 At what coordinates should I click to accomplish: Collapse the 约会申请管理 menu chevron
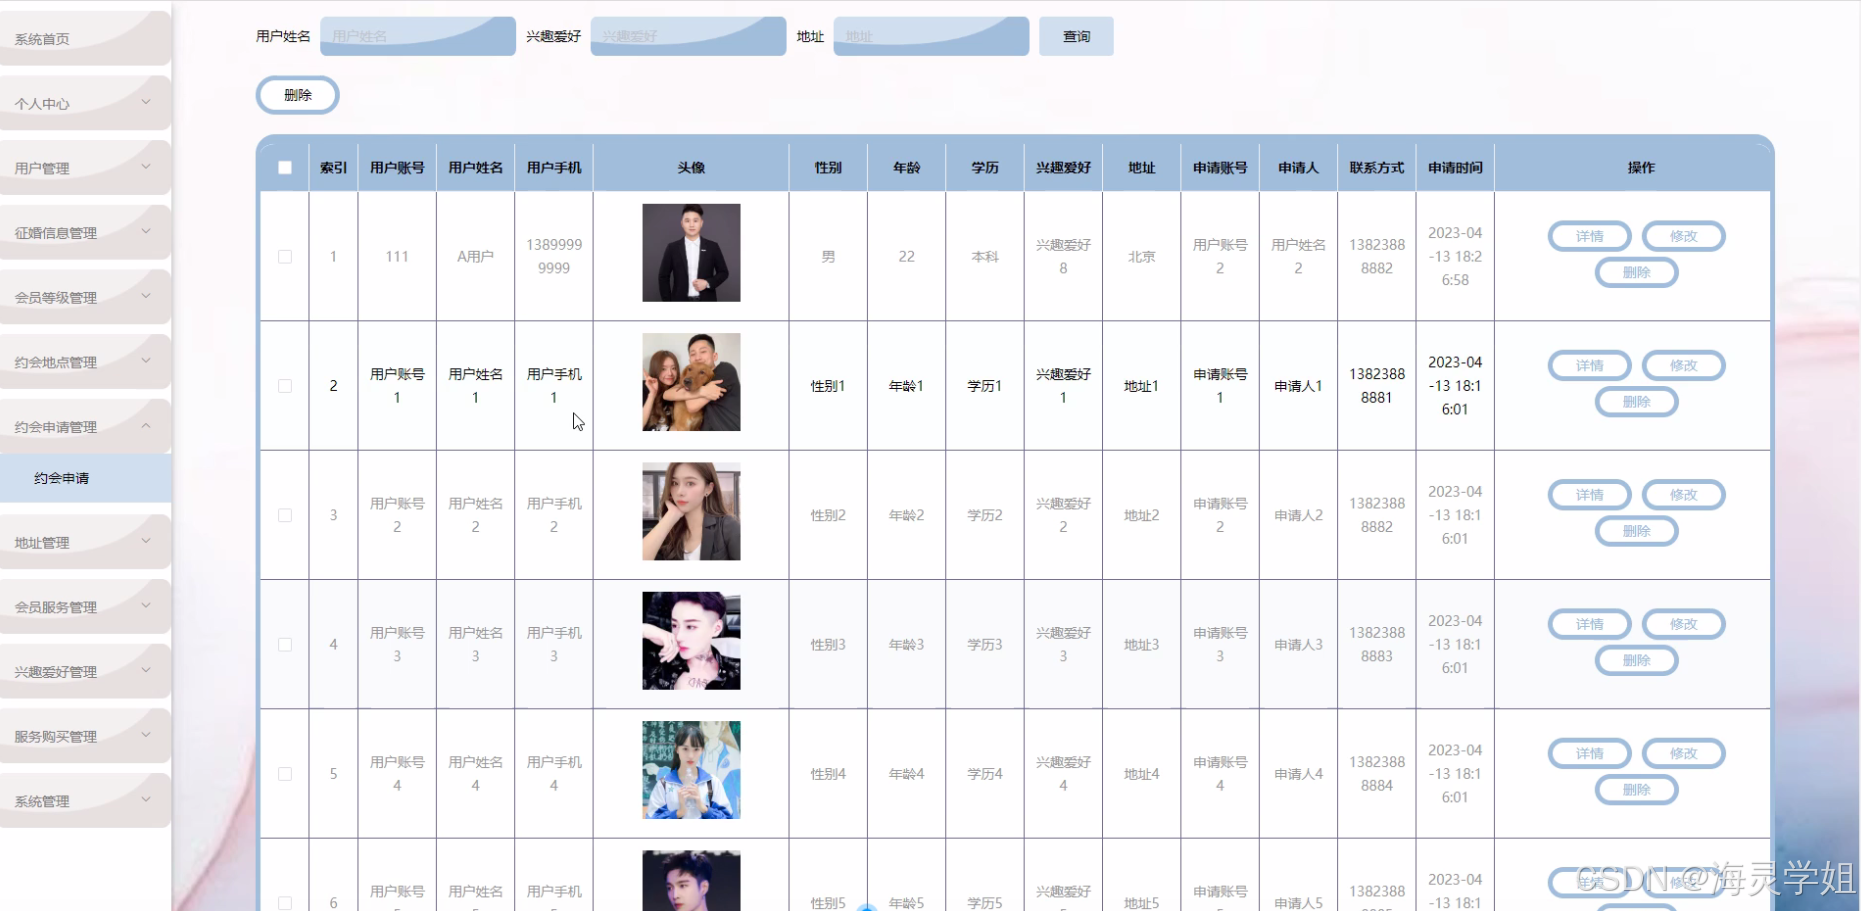click(x=146, y=426)
